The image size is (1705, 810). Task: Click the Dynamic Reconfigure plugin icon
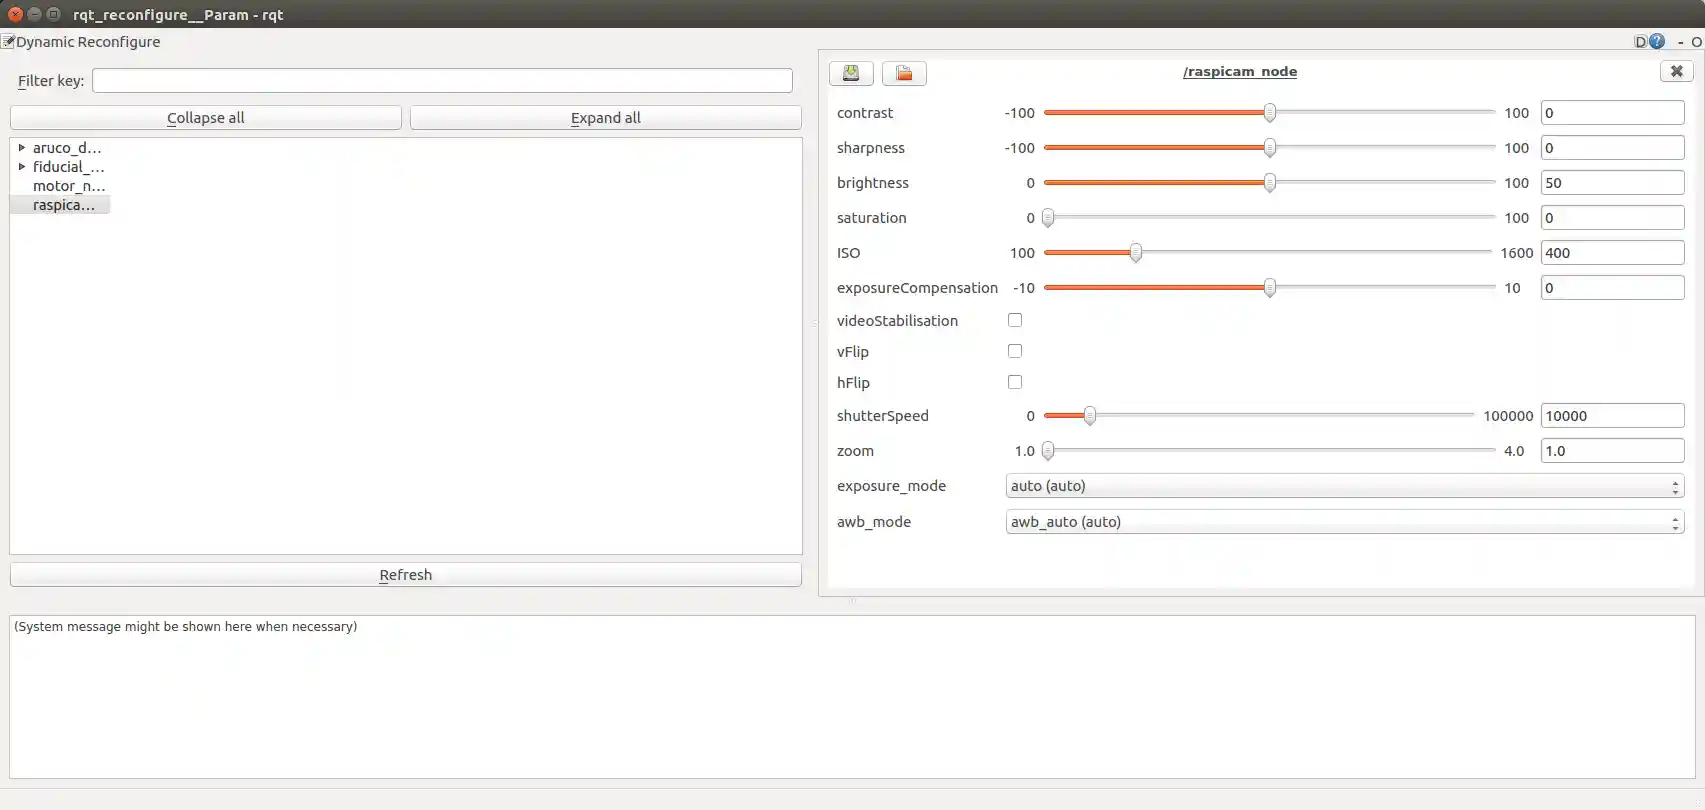8,41
